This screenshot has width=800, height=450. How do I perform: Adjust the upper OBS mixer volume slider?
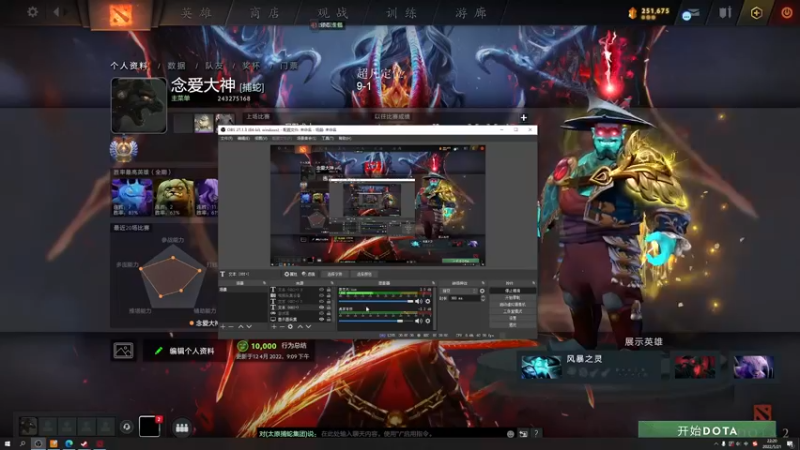[376, 302]
